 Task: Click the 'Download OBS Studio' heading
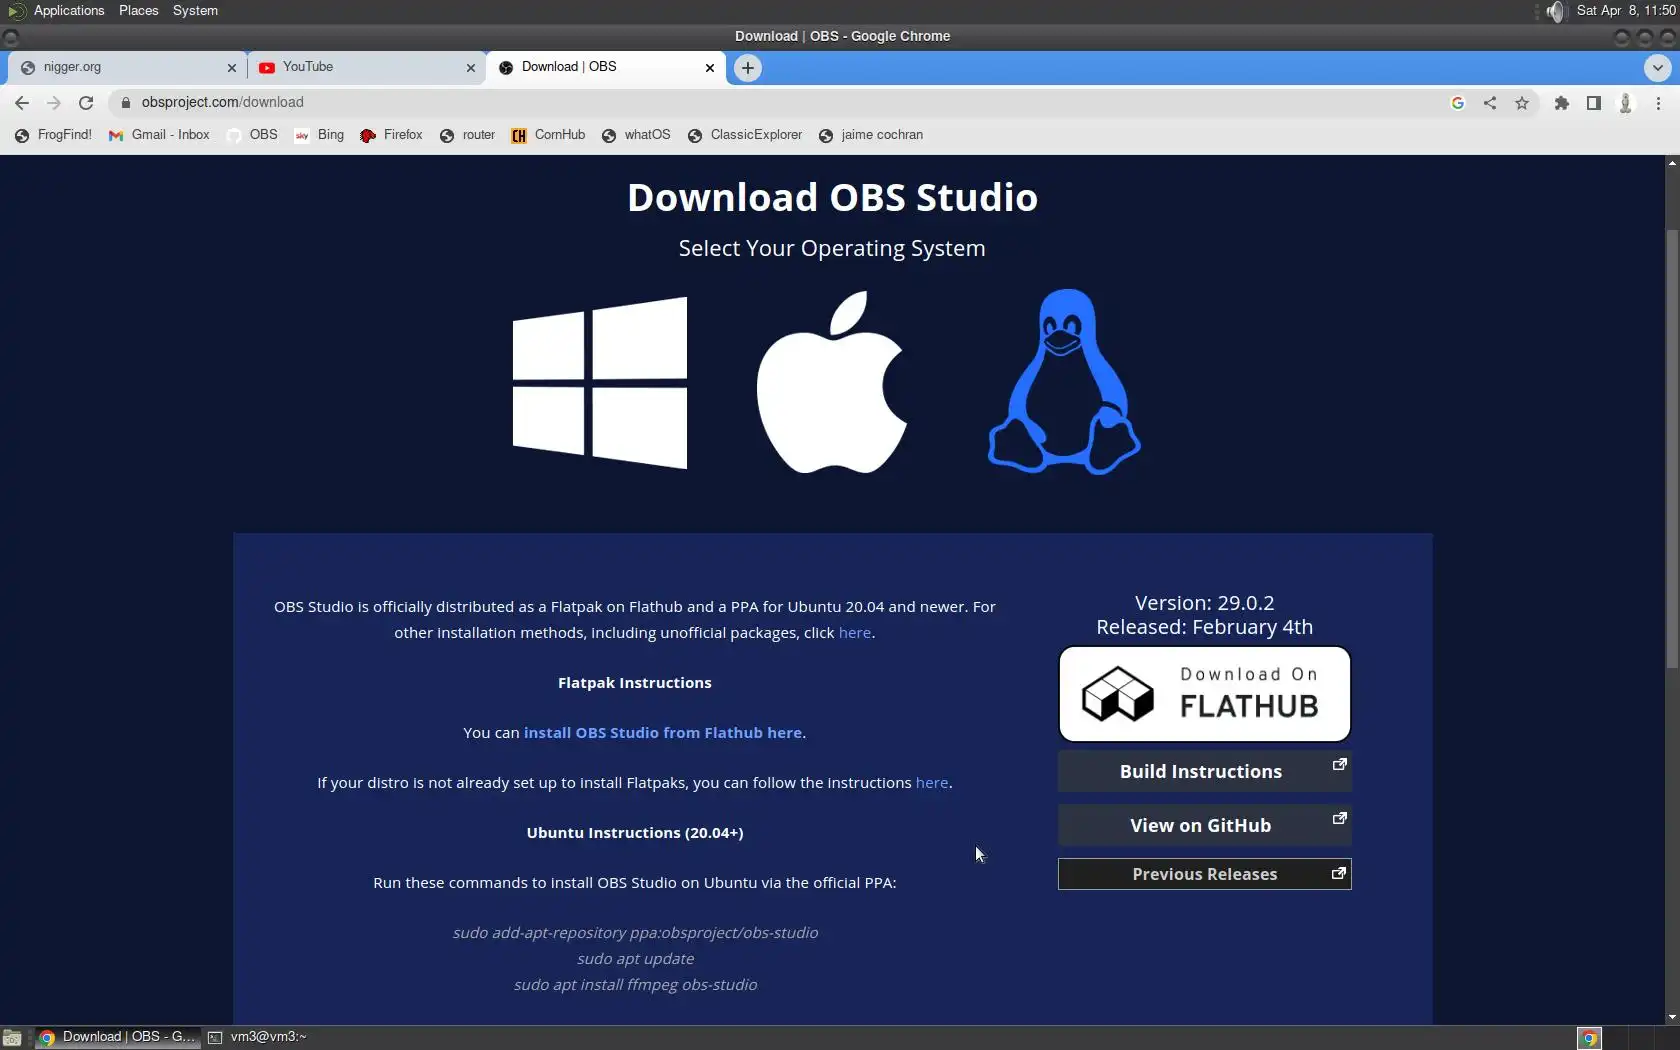(x=832, y=197)
